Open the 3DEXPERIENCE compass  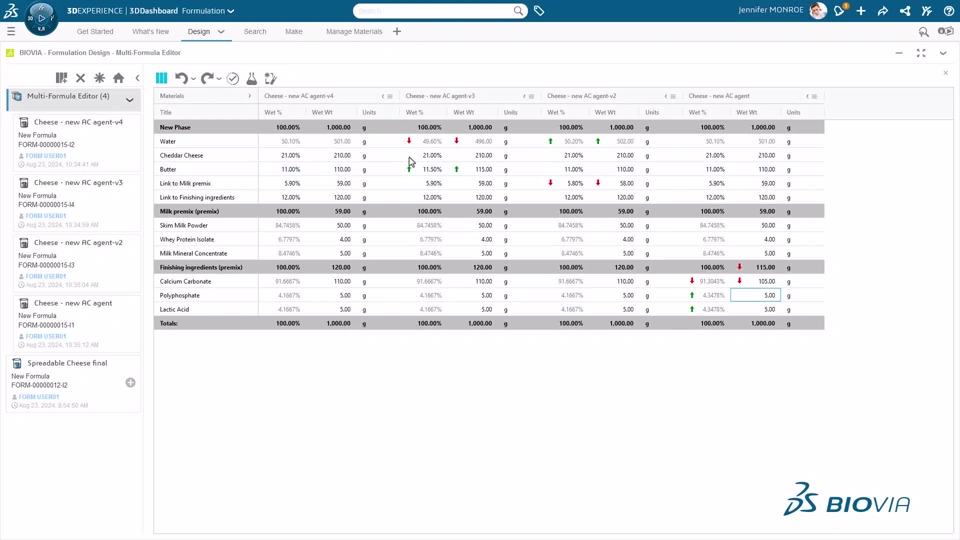coord(41,18)
